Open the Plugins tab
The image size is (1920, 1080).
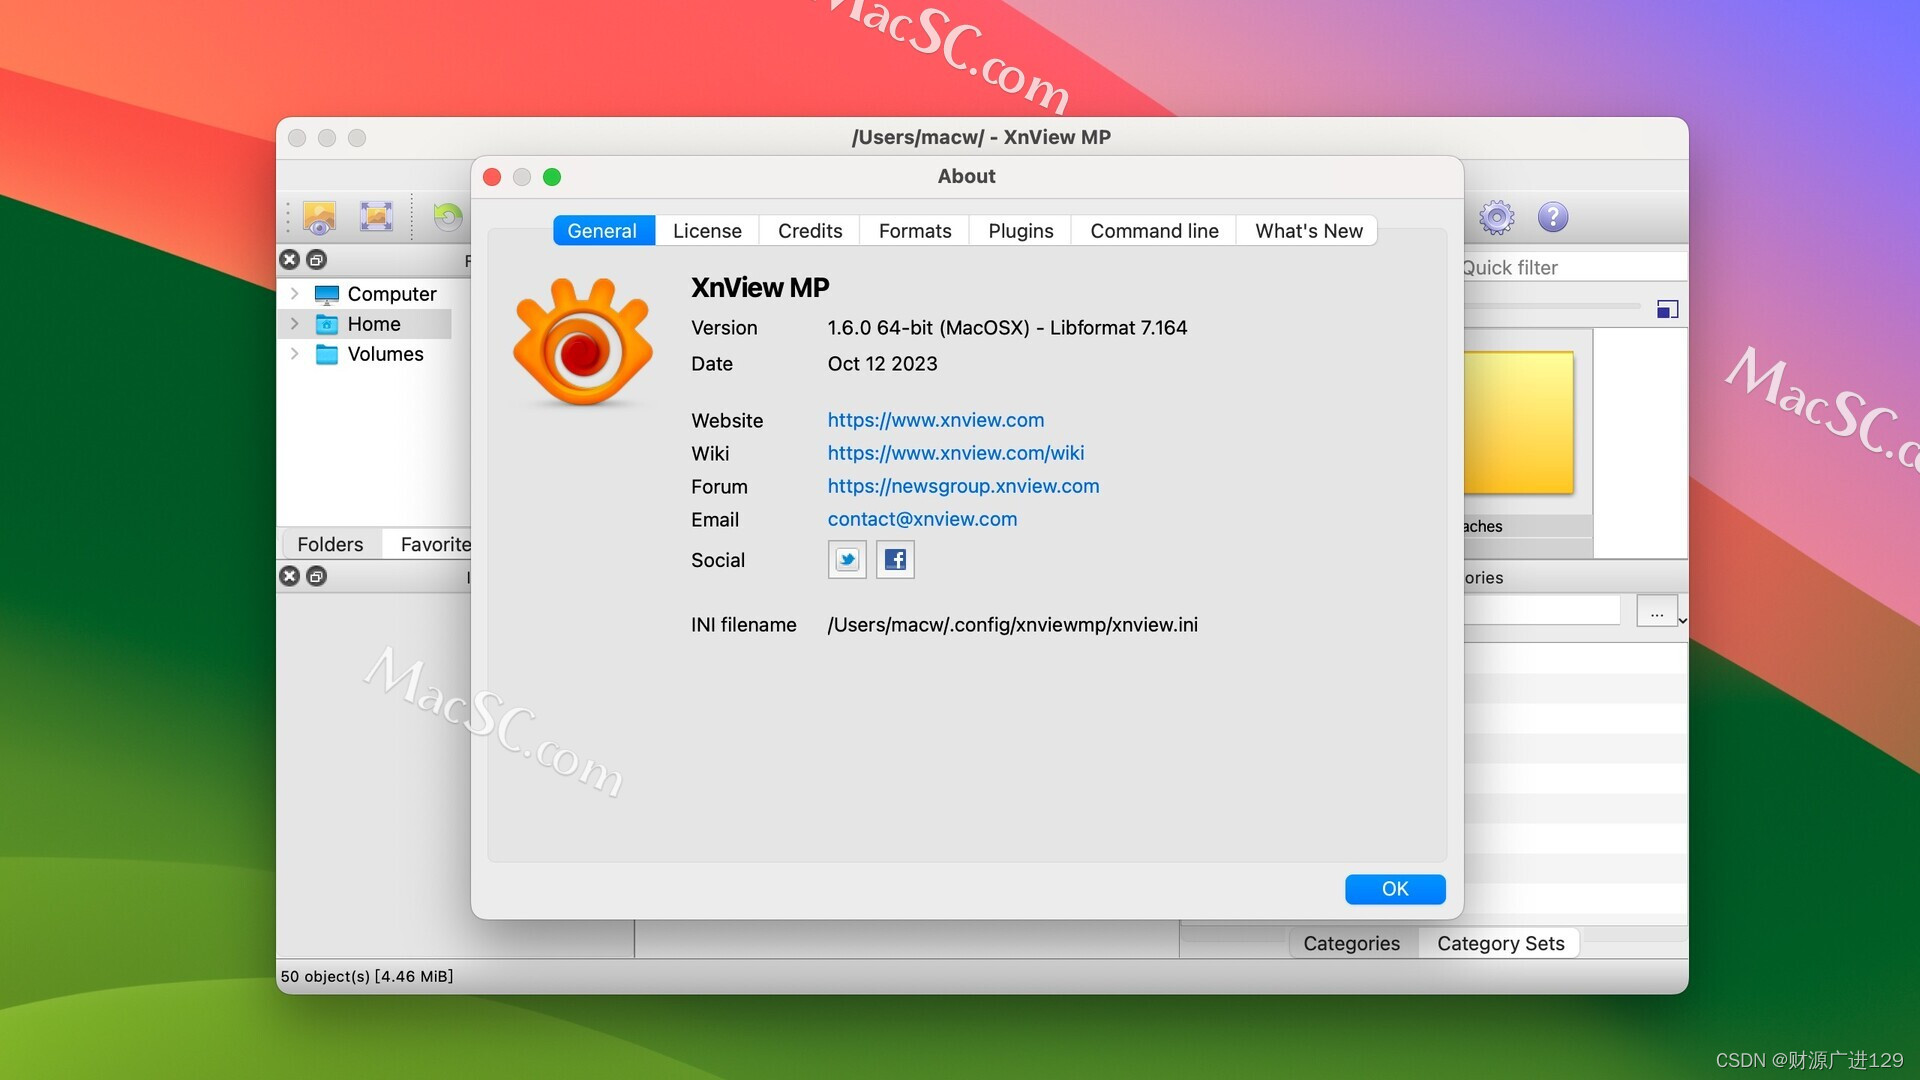click(x=1020, y=231)
